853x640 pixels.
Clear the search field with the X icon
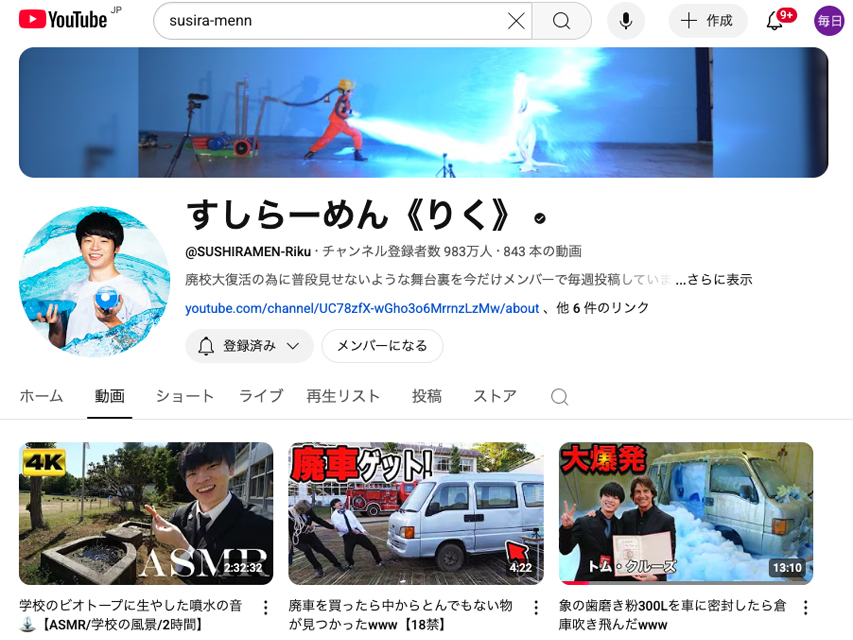pyautogui.click(x=515, y=20)
